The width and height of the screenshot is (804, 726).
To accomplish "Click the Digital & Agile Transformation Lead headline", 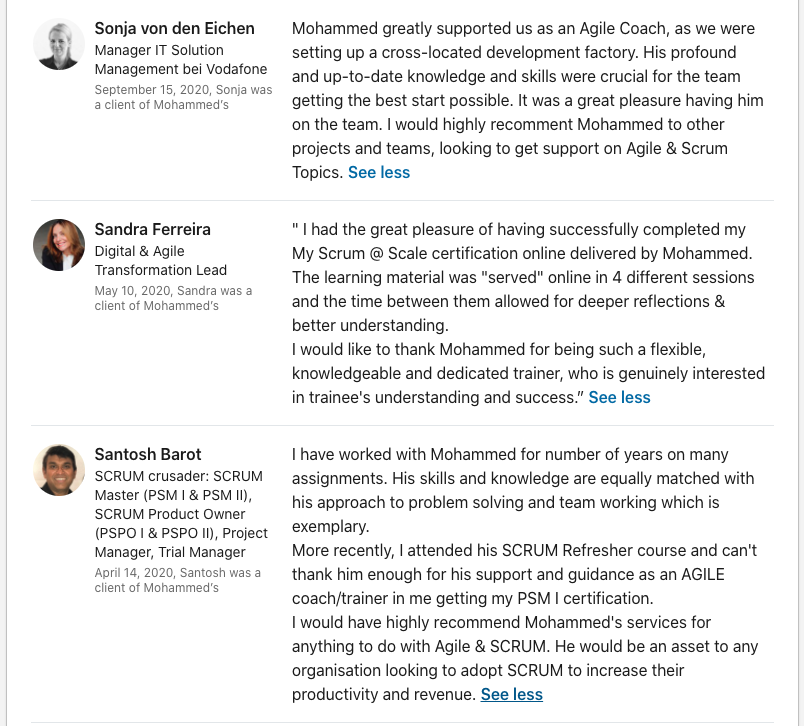I will coord(160,260).
